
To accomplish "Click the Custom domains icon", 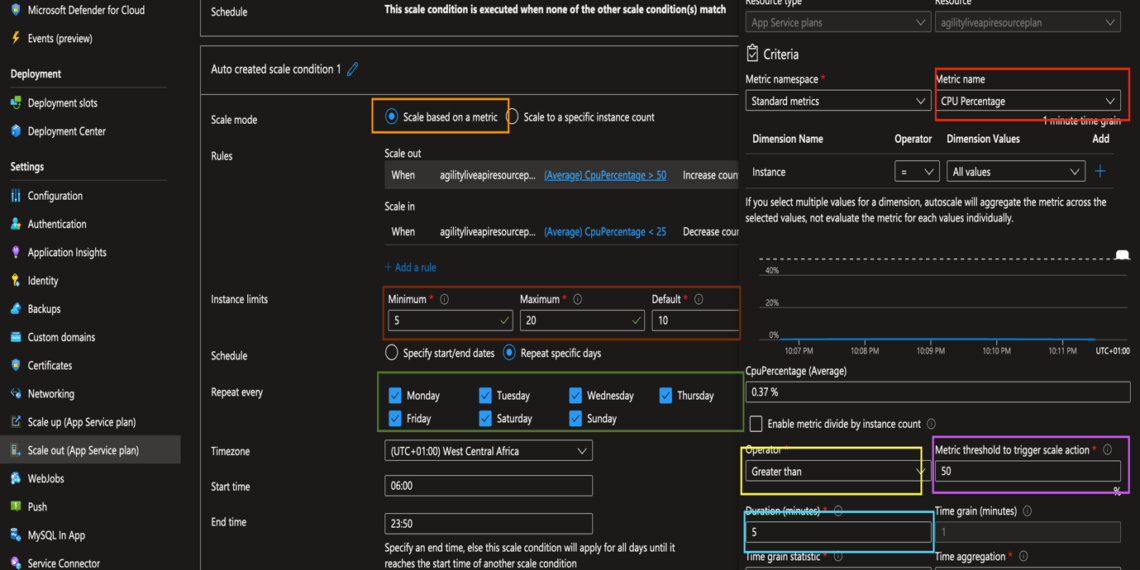I will (x=15, y=337).
